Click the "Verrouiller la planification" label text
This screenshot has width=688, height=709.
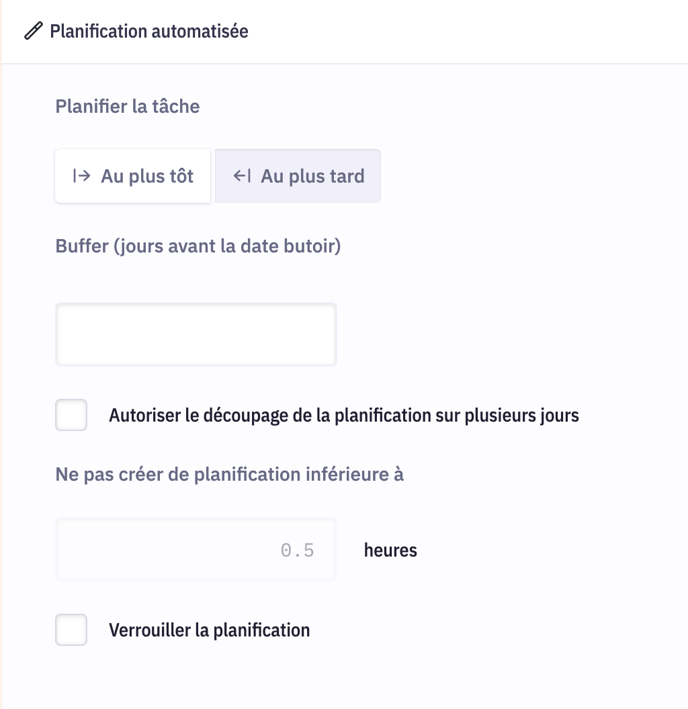[x=209, y=630]
